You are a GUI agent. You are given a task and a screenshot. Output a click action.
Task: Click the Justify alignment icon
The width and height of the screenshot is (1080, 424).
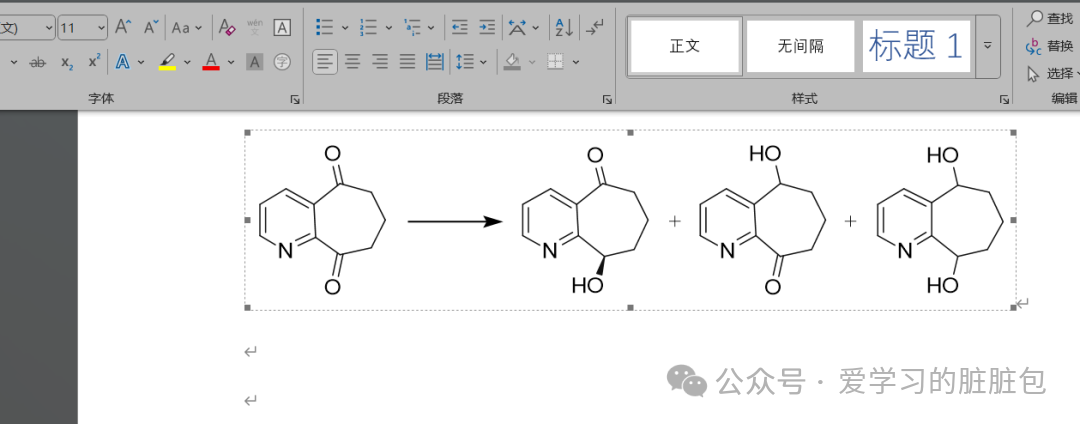coord(407,62)
